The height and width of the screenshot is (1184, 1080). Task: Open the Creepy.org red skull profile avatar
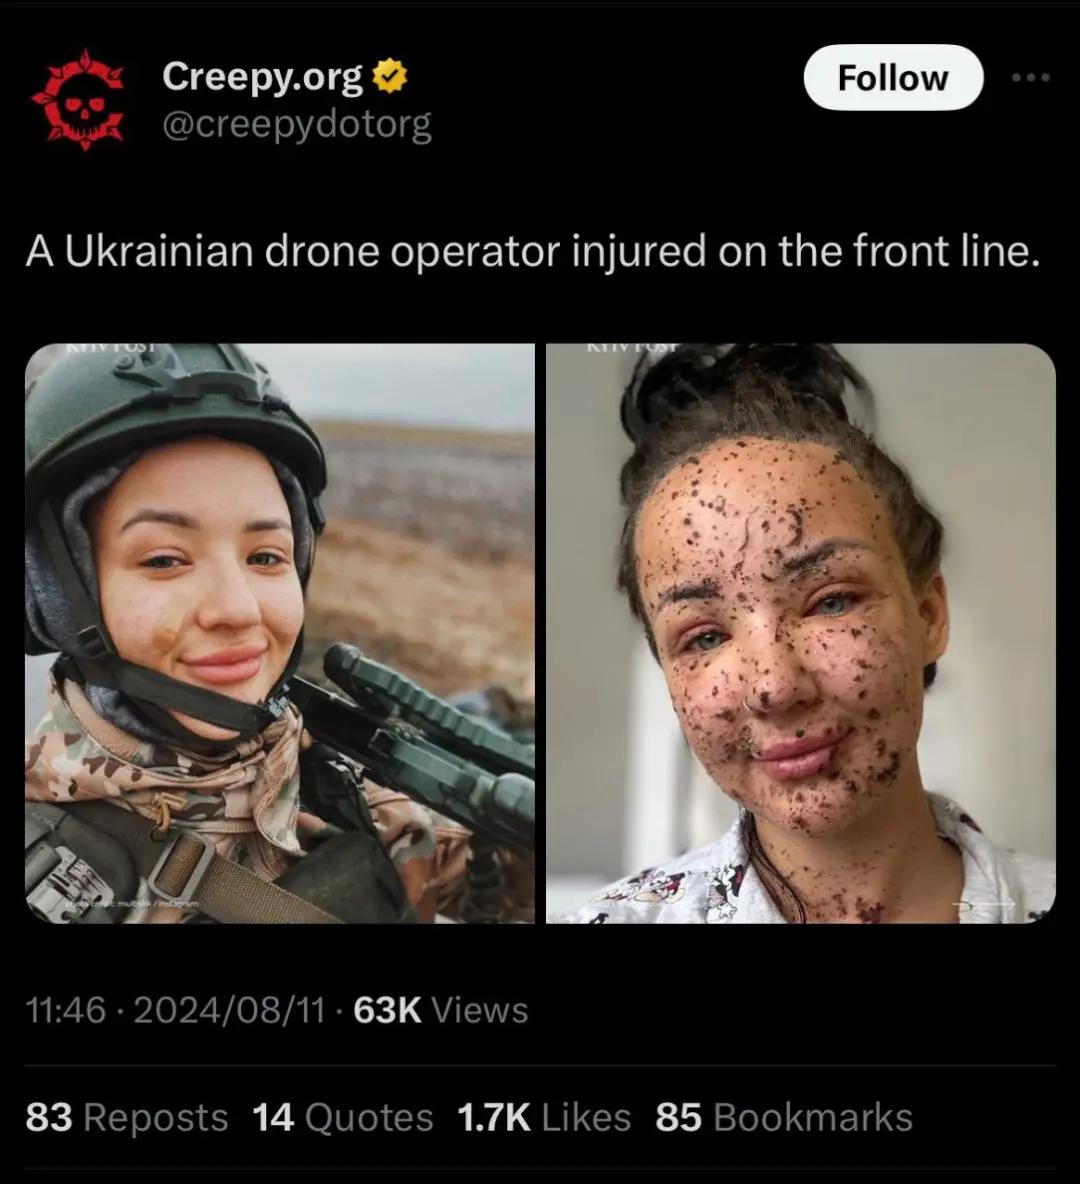point(77,100)
